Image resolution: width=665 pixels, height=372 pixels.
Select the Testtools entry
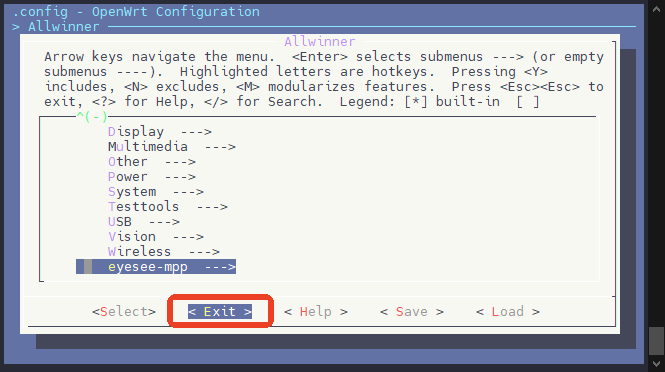(168, 207)
